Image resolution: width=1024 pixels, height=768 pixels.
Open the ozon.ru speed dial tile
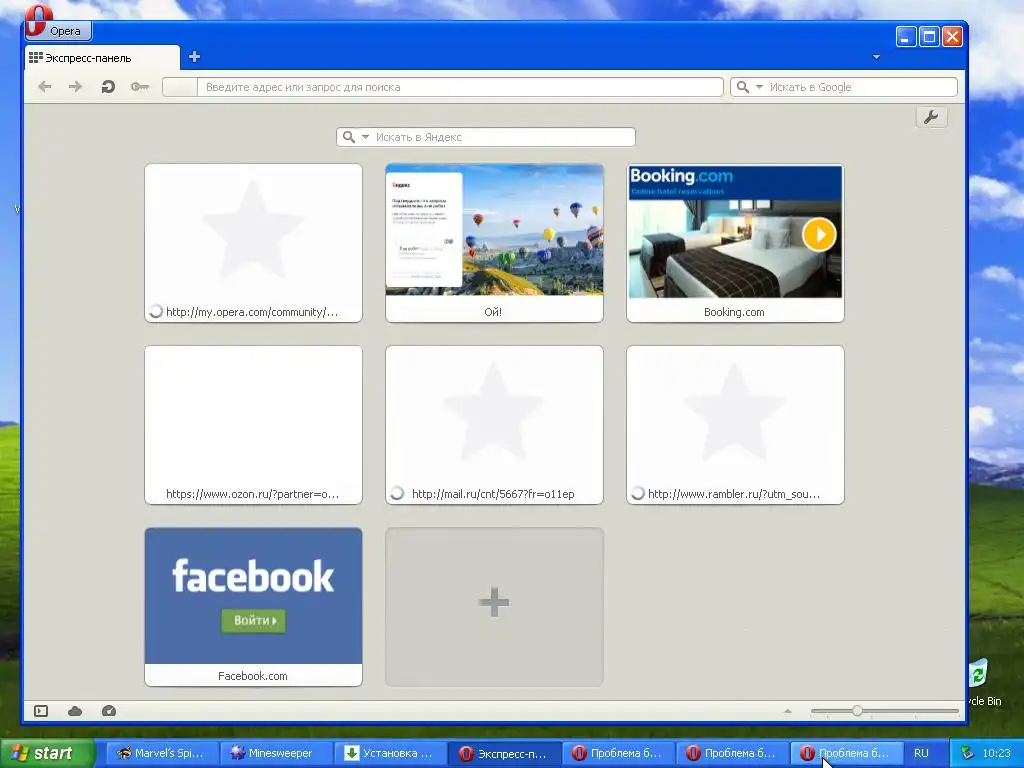[x=253, y=425]
